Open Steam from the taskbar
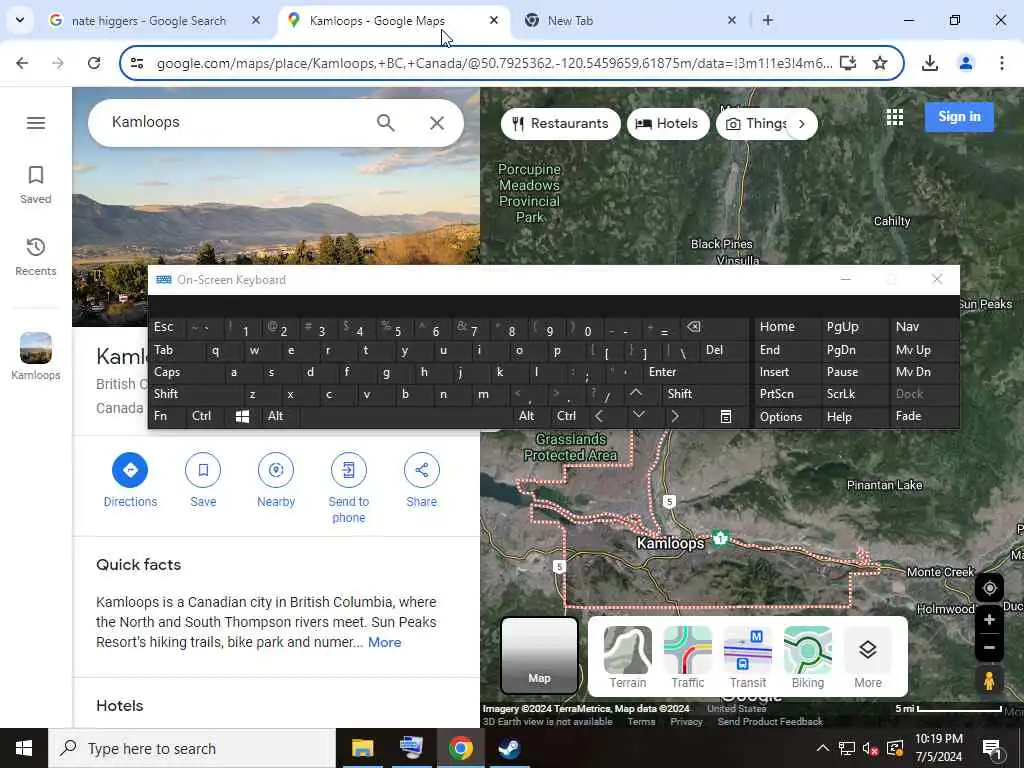The image size is (1024, 768). 509,748
